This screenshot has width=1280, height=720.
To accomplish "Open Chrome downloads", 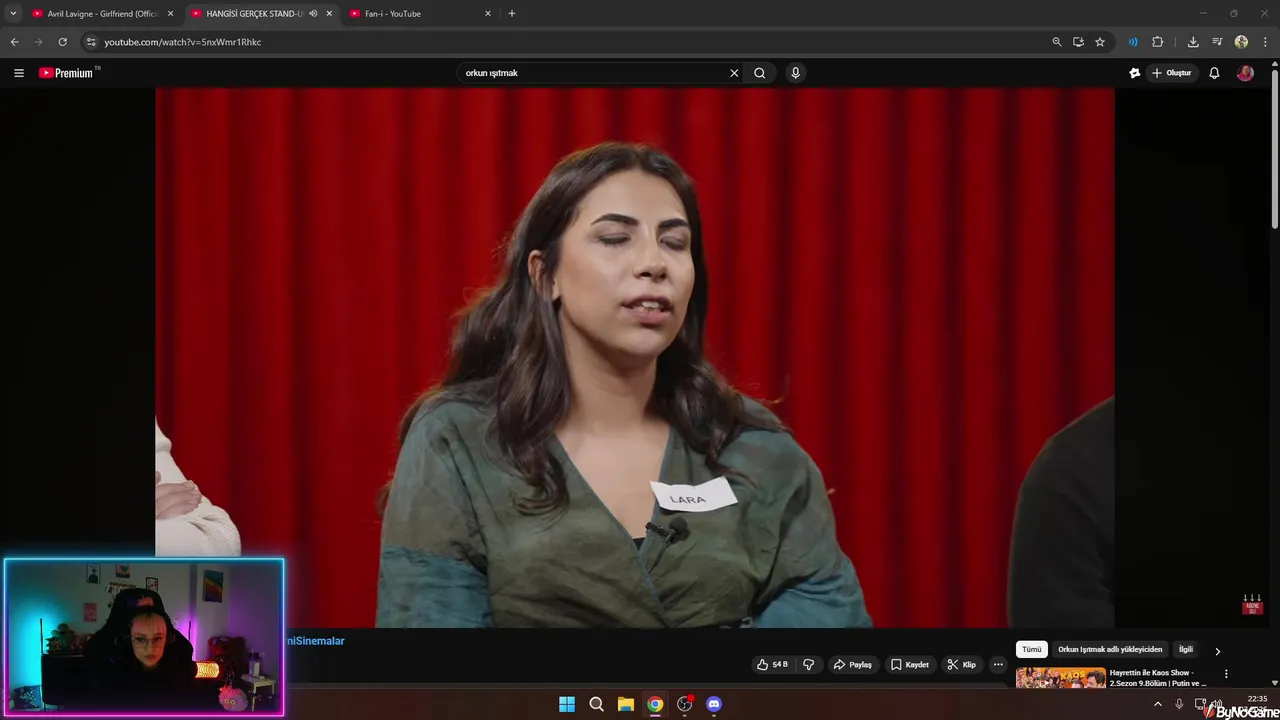I will coord(1193,42).
